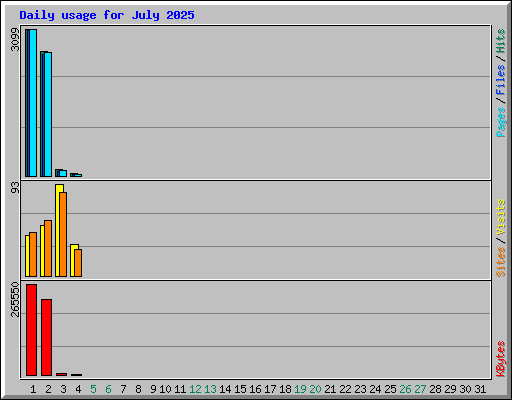
Task: Click day 30 on the x-axis
Action: tap(465, 389)
